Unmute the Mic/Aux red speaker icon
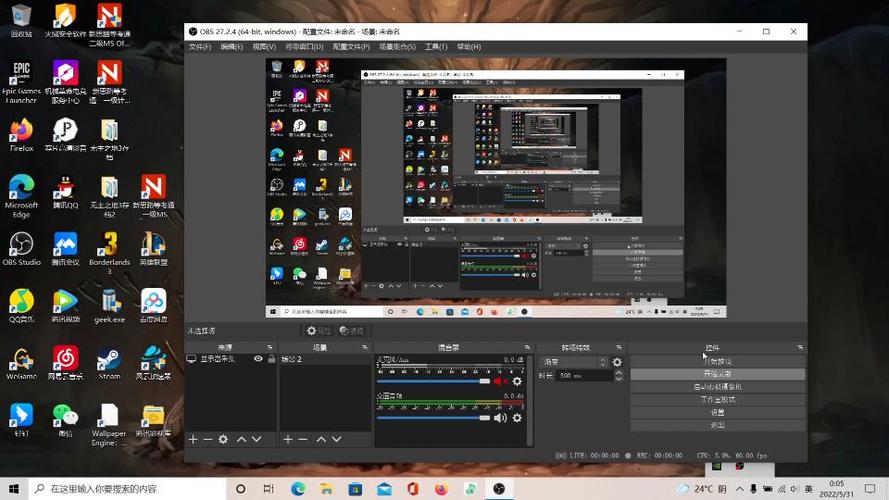 [500, 382]
